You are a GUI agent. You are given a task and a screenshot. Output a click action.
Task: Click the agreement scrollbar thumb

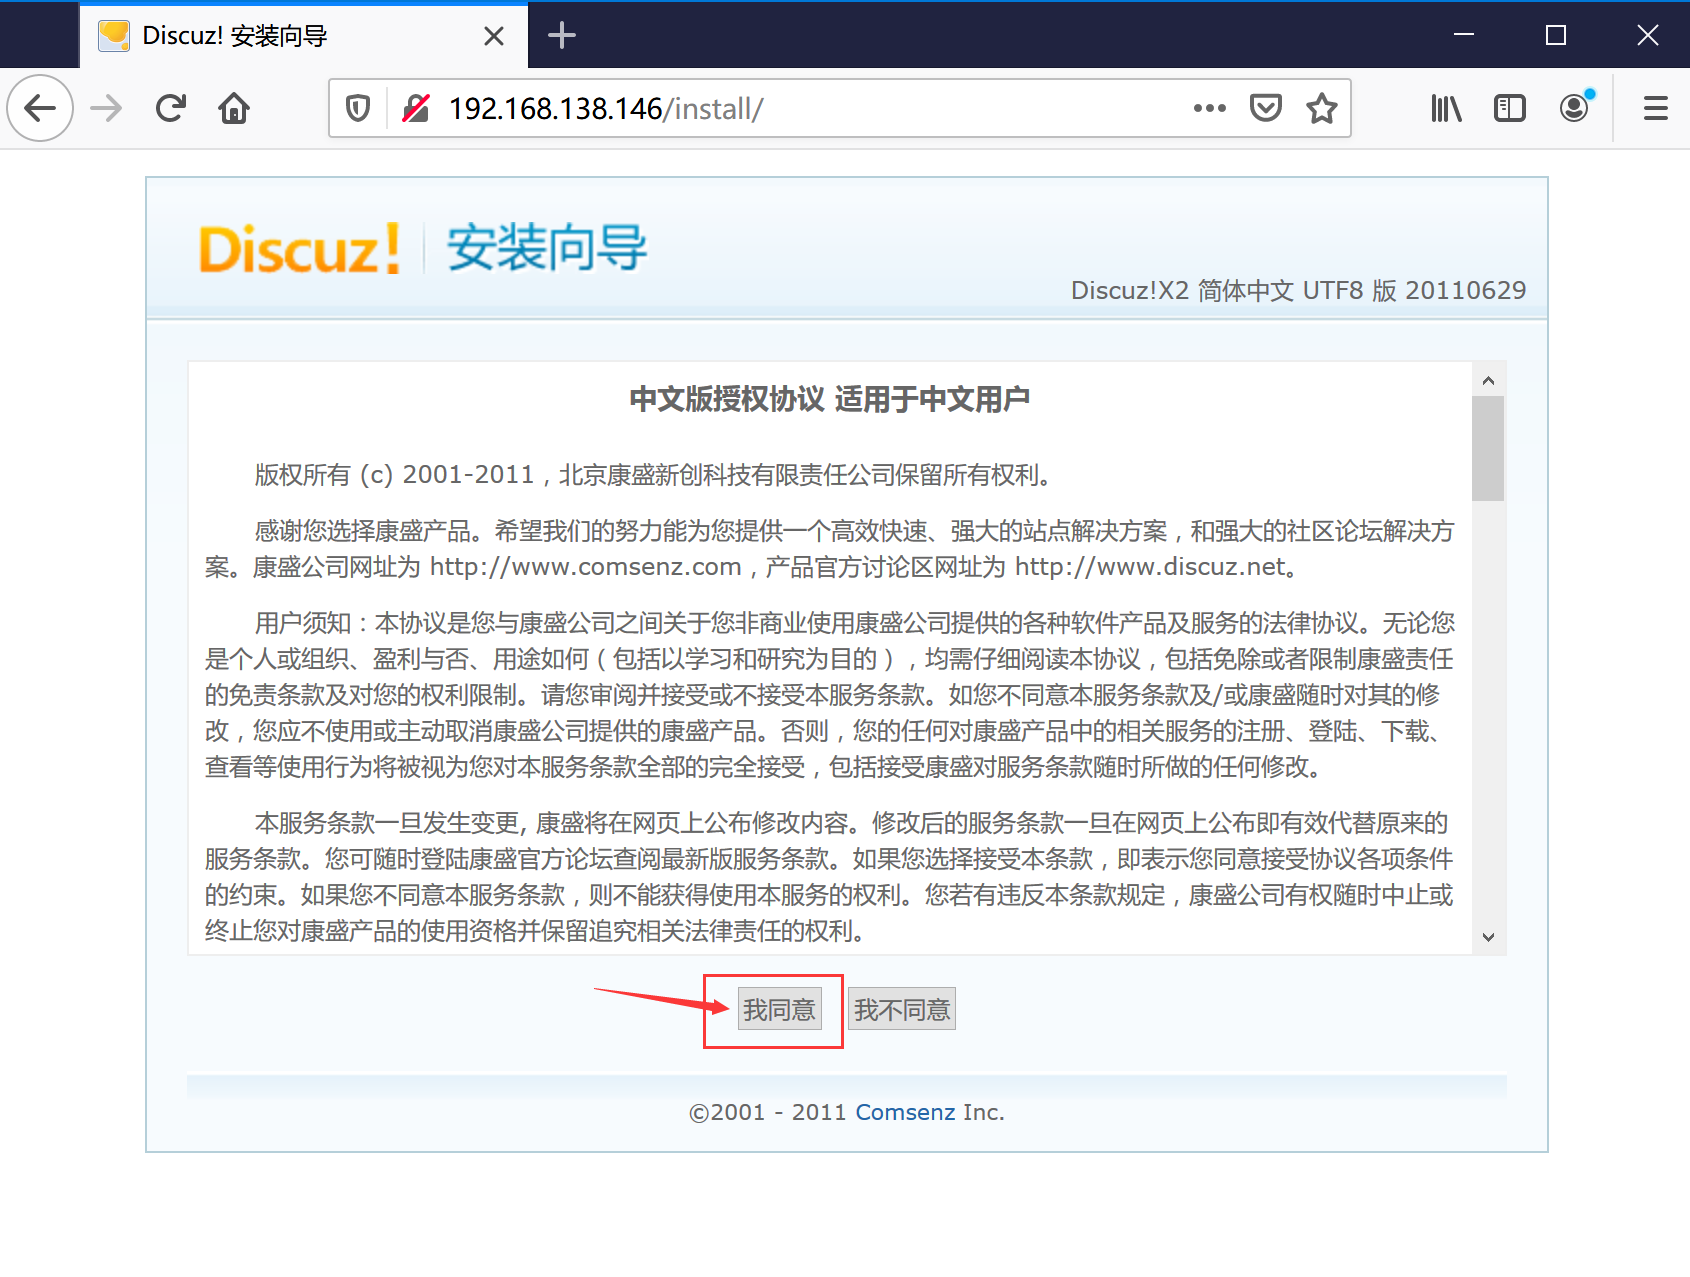pos(1488,448)
